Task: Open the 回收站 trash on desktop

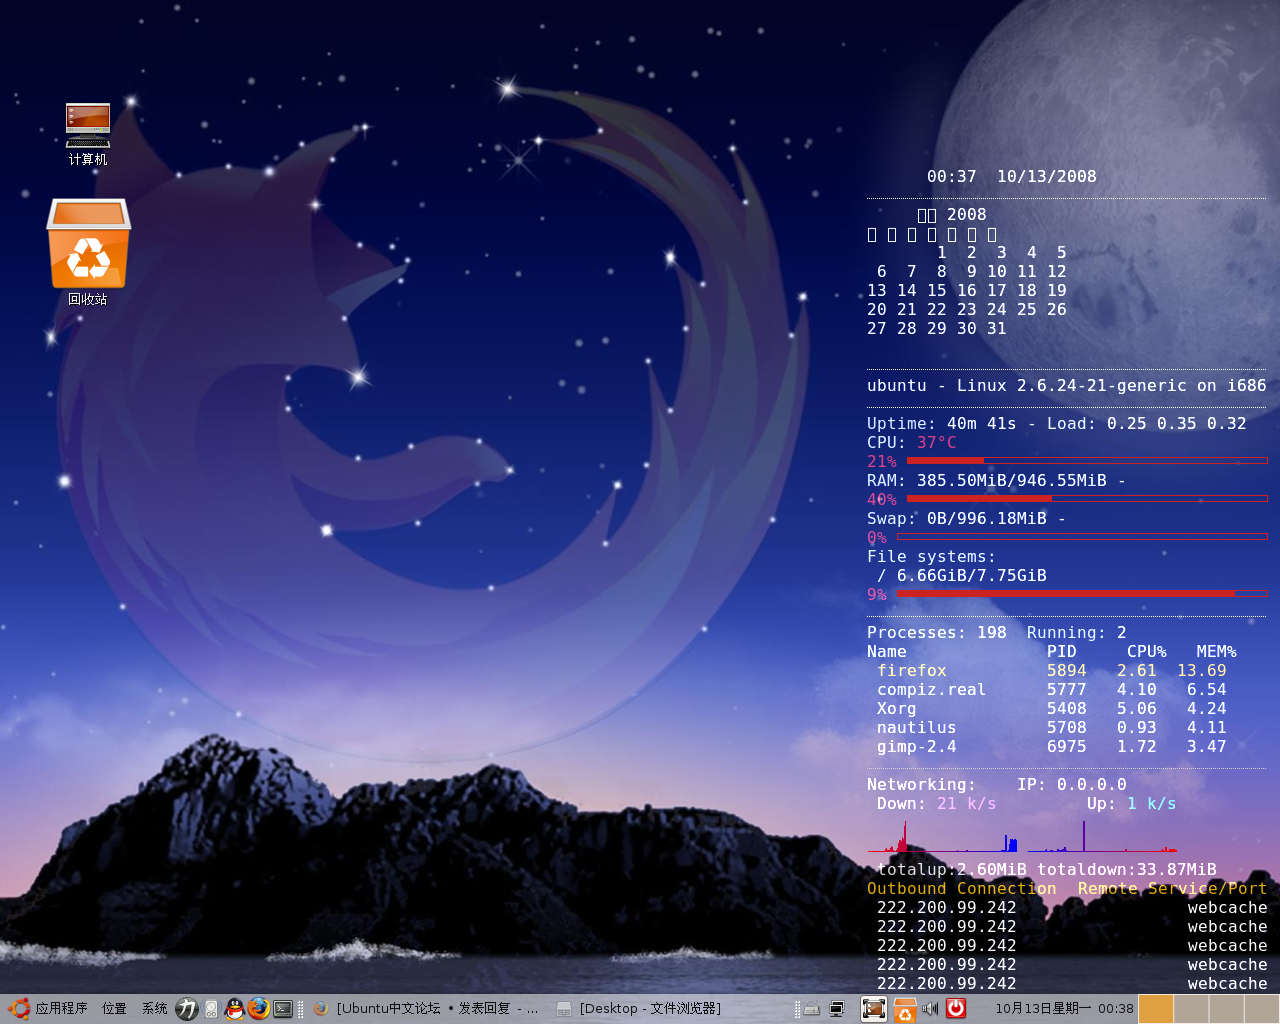Action: [x=88, y=252]
